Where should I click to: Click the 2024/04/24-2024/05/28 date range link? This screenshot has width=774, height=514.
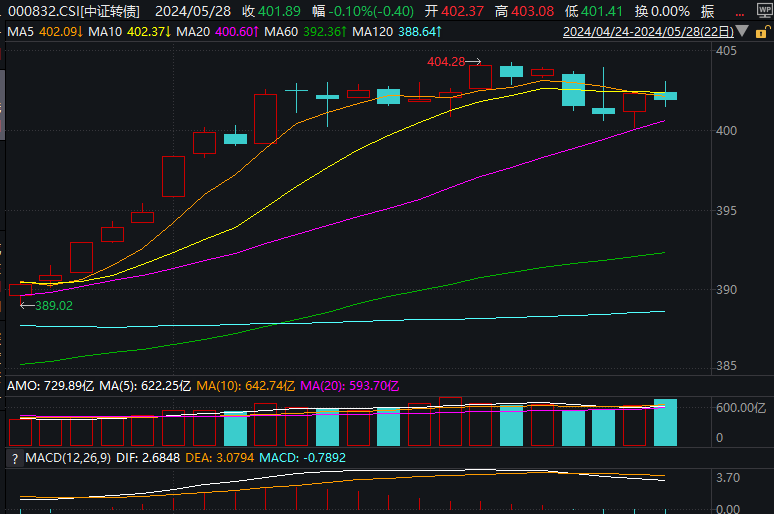(653, 31)
